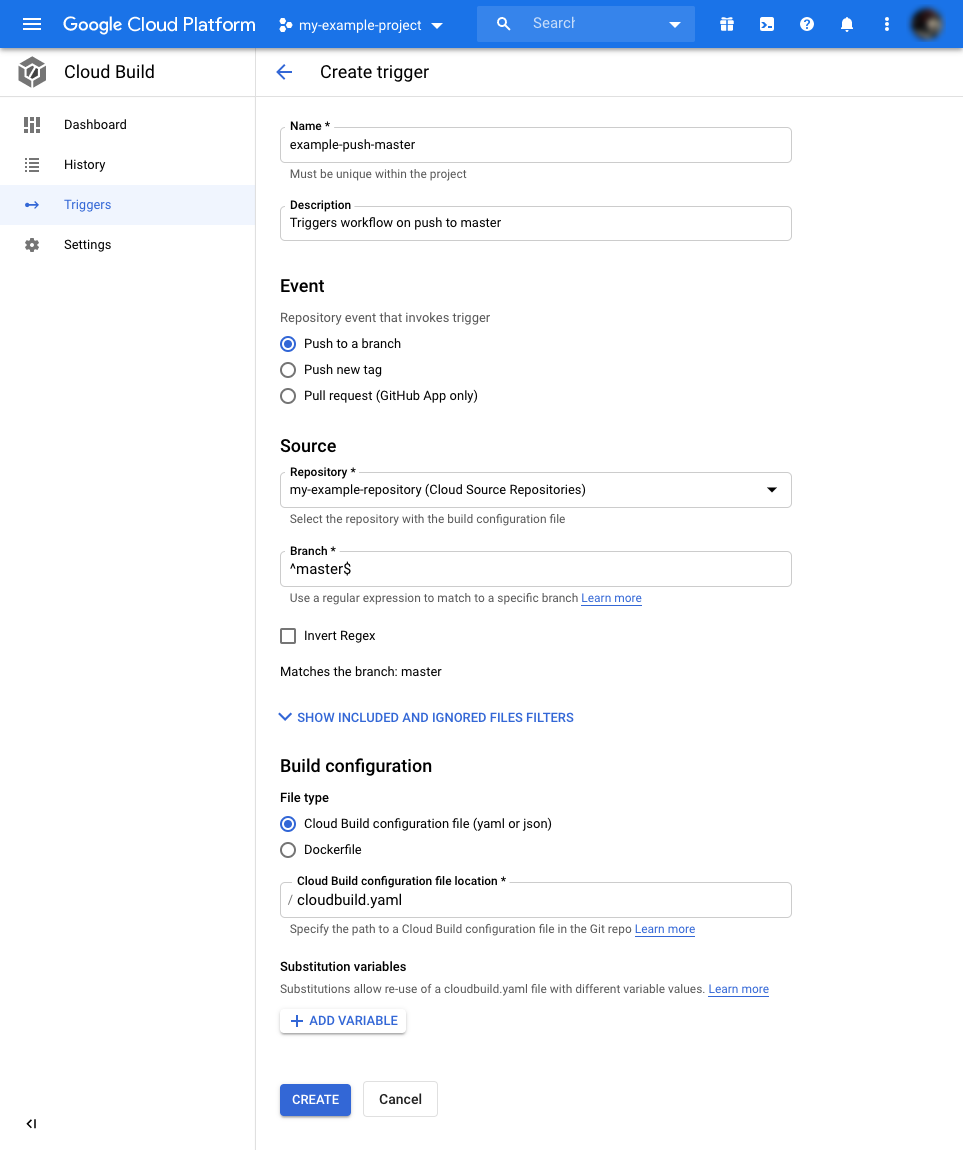The width and height of the screenshot is (963, 1150).
Task: Collapse the sidebar navigation panel
Action: tap(31, 1124)
